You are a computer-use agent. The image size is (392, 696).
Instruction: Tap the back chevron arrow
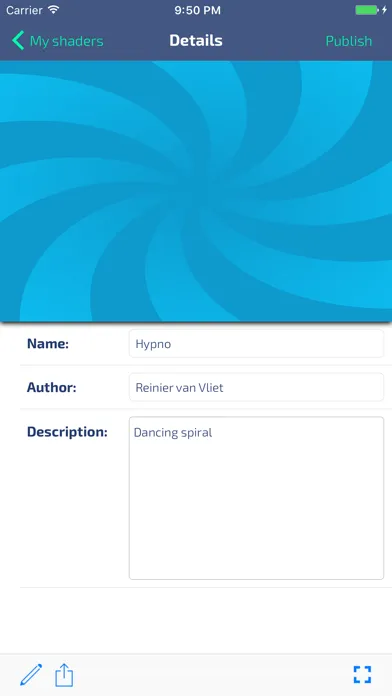(18, 40)
